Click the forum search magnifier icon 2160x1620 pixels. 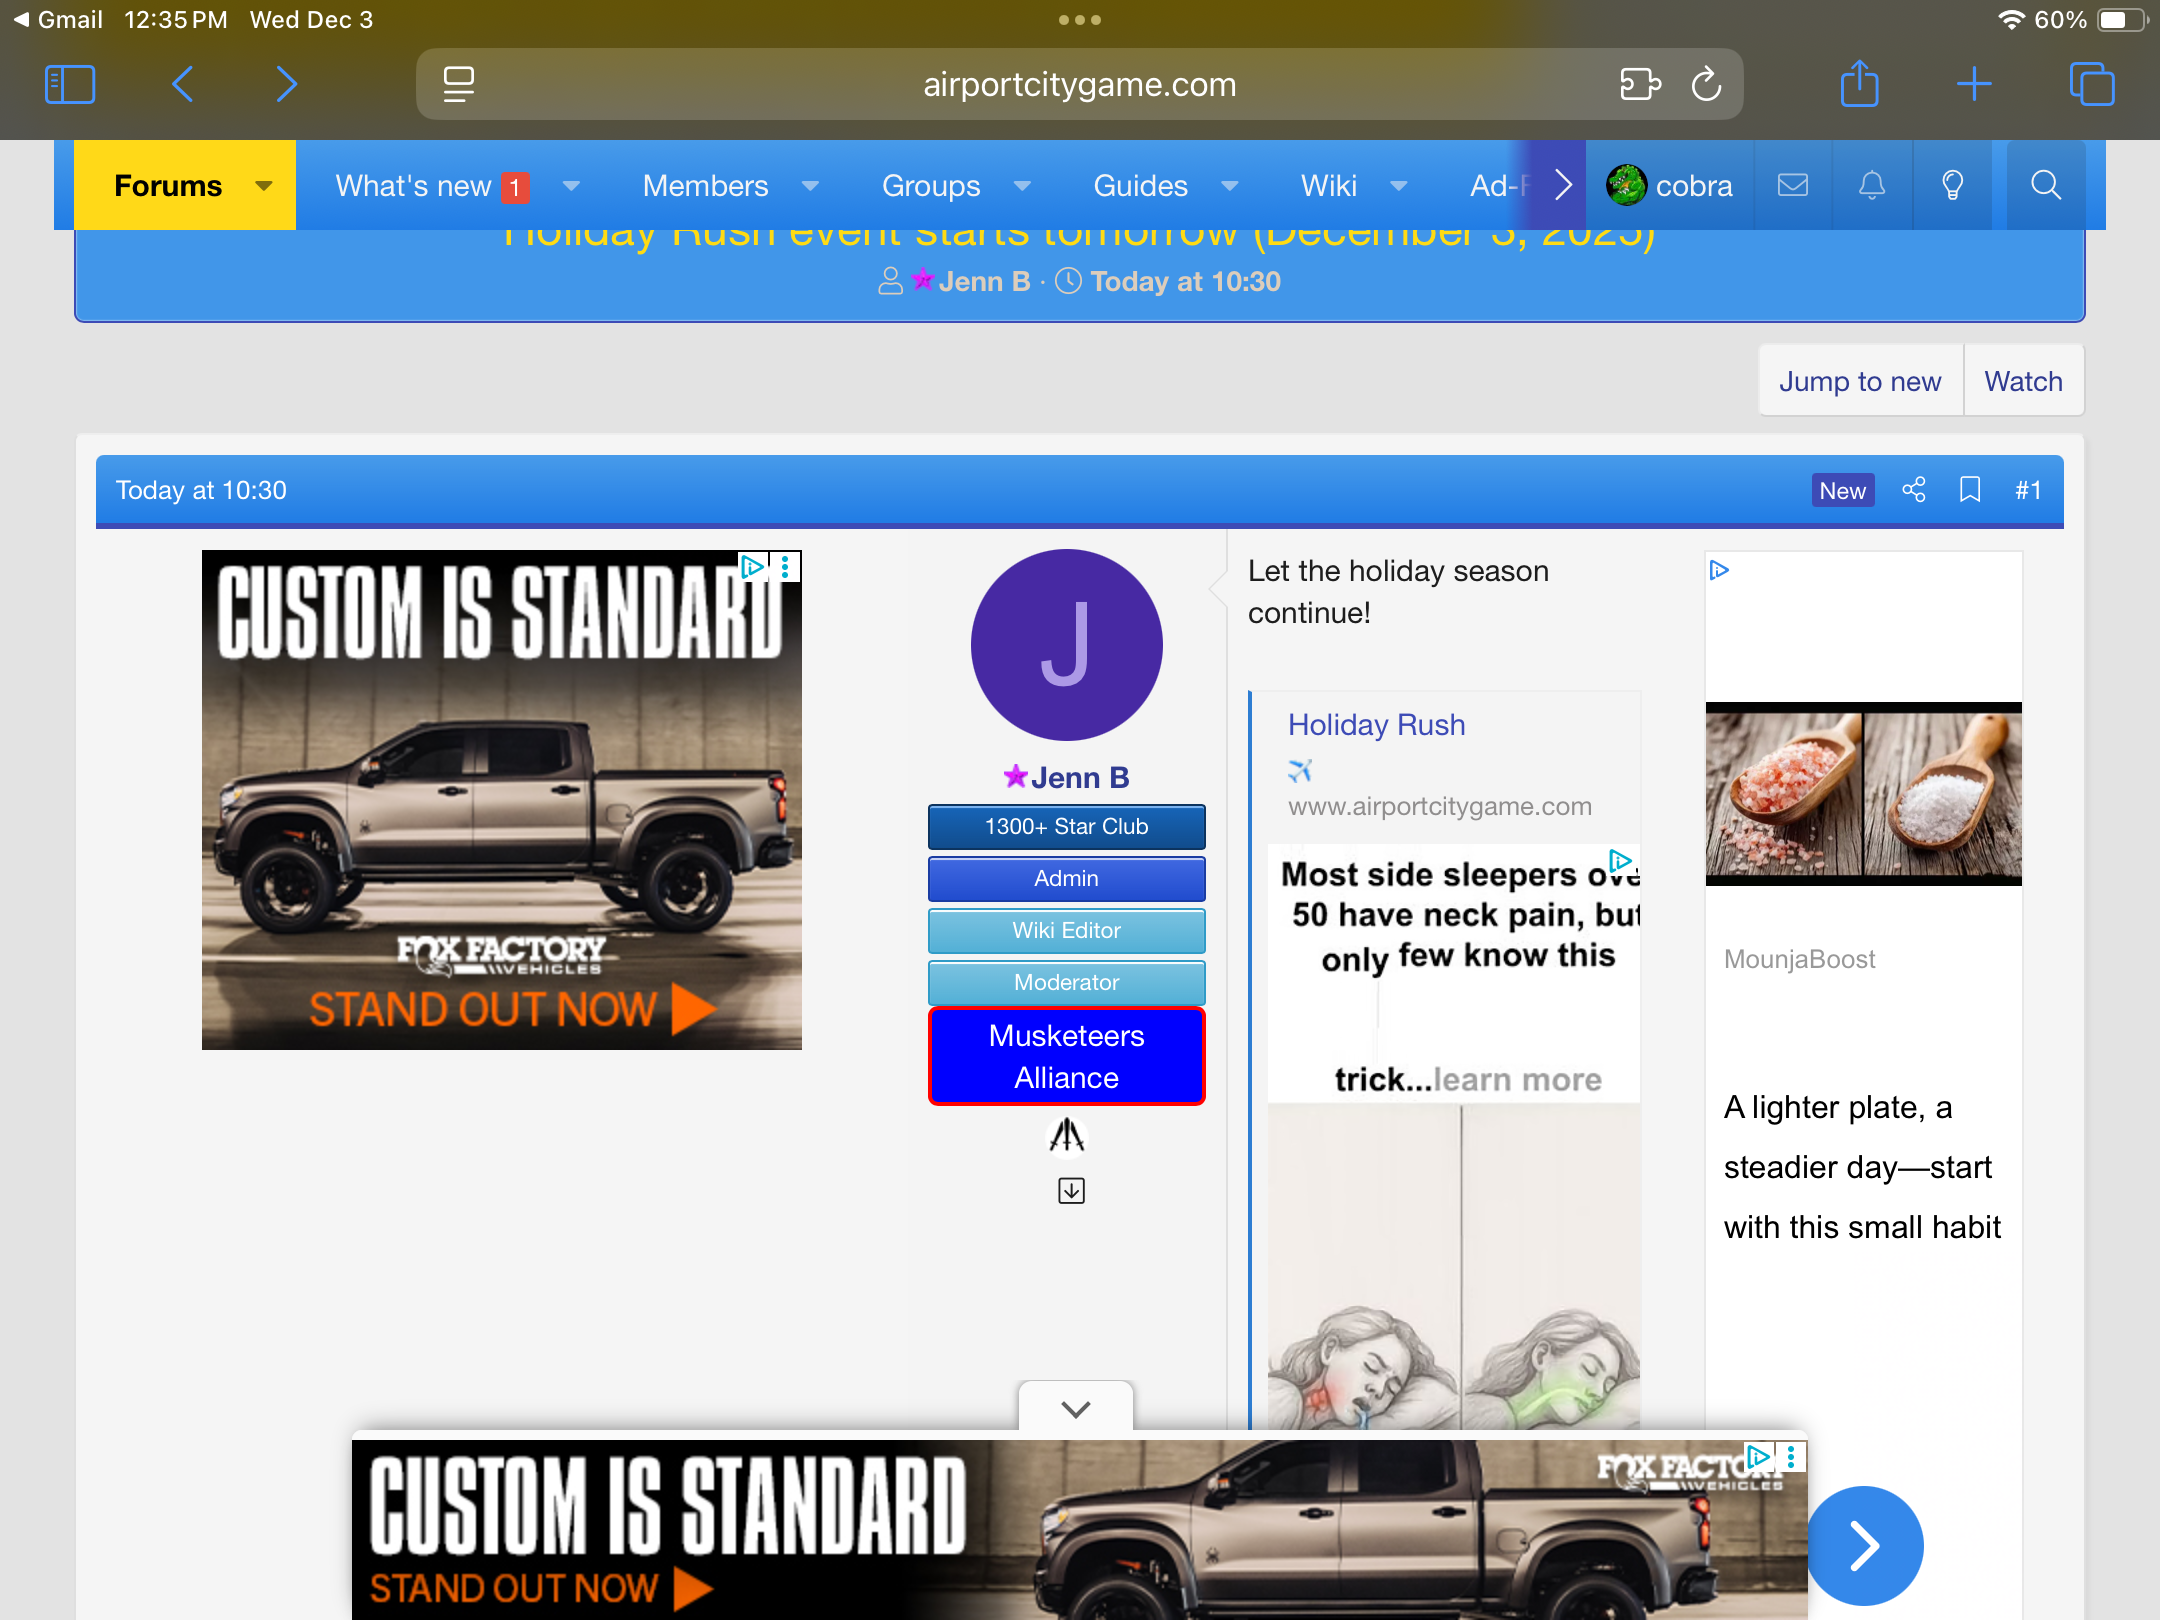(2045, 185)
